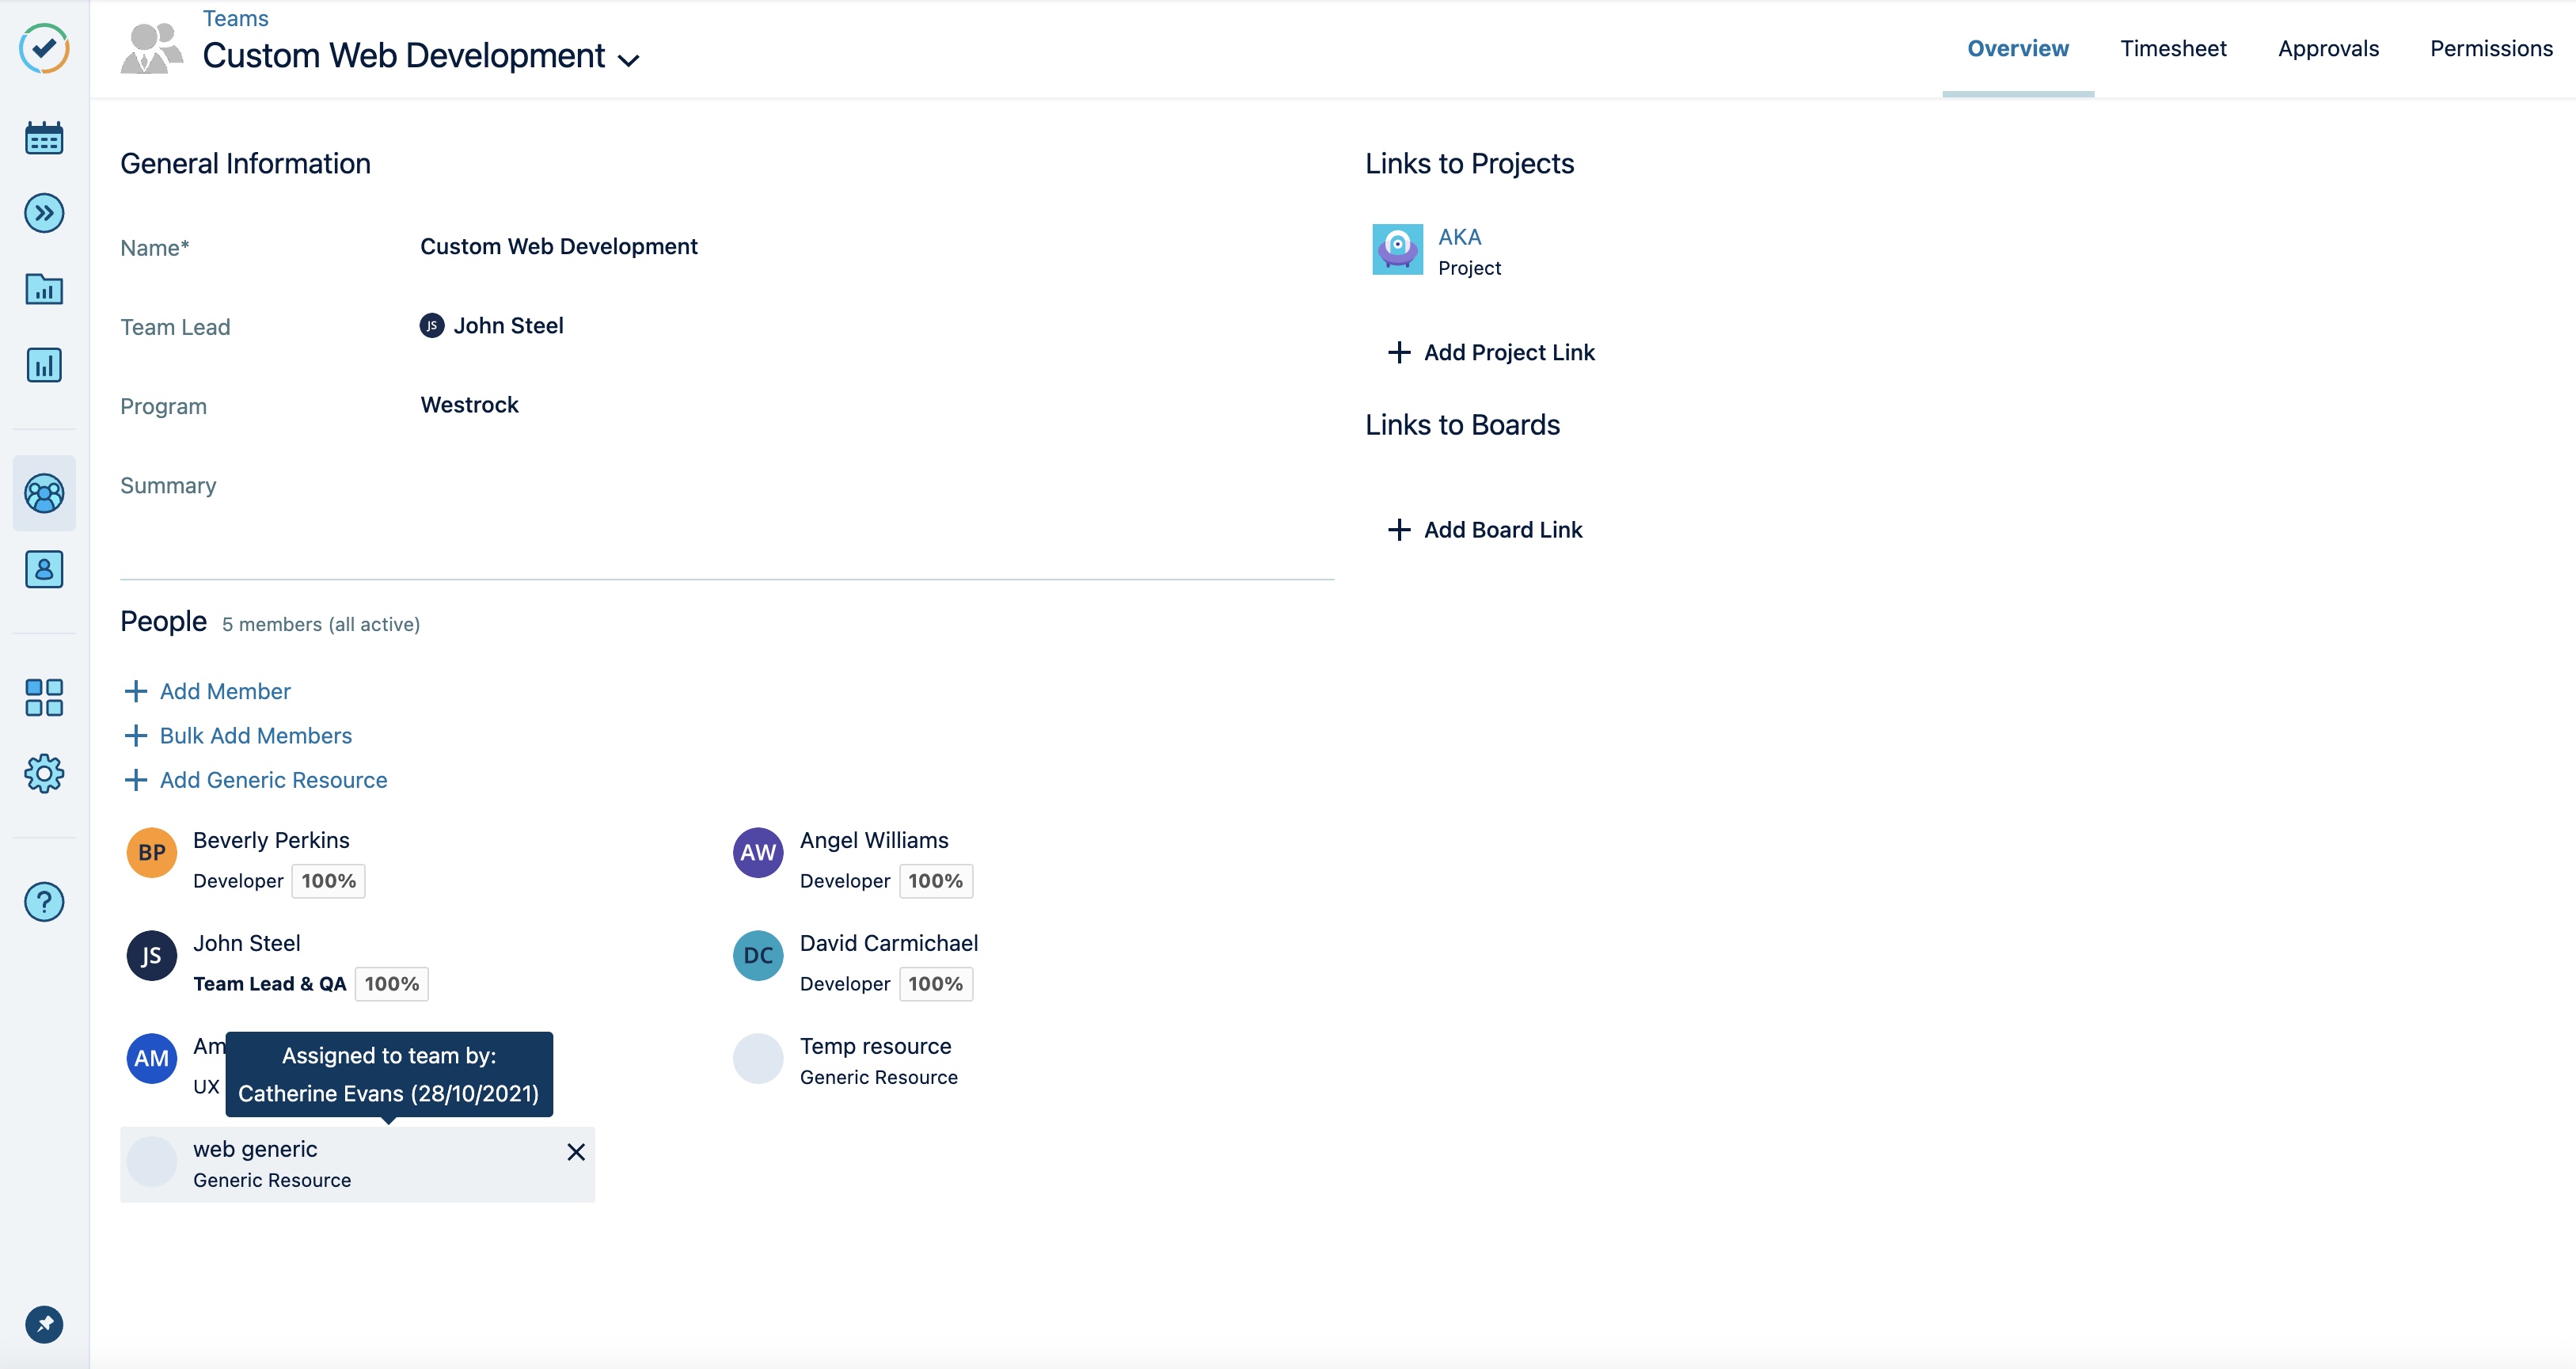Image resolution: width=2576 pixels, height=1369 pixels.
Task: Open the settings gear icon
Action: pyautogui.click(x=44, y=773)
